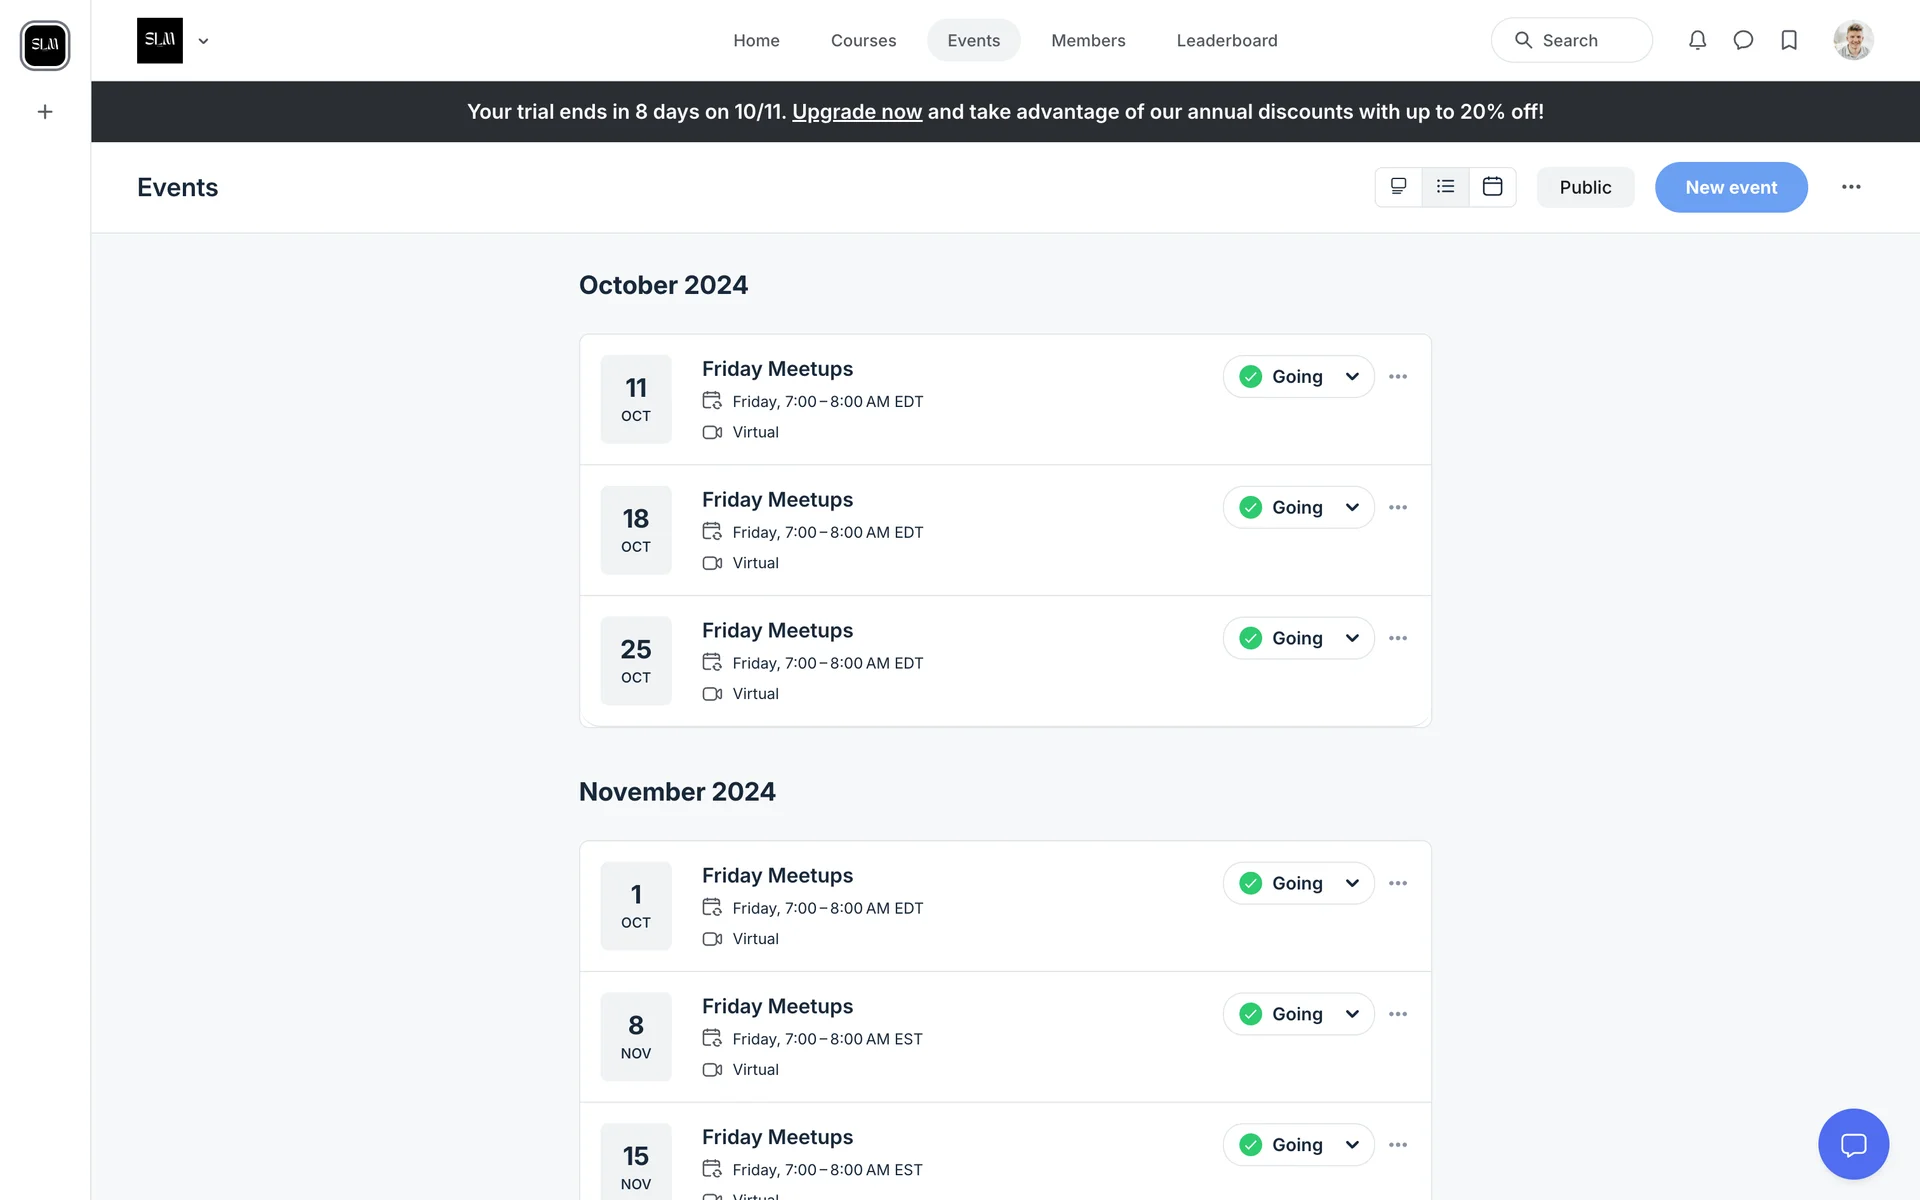Click the Search field
This screenshot has width=1920, height=1200.
point(1570,40)
